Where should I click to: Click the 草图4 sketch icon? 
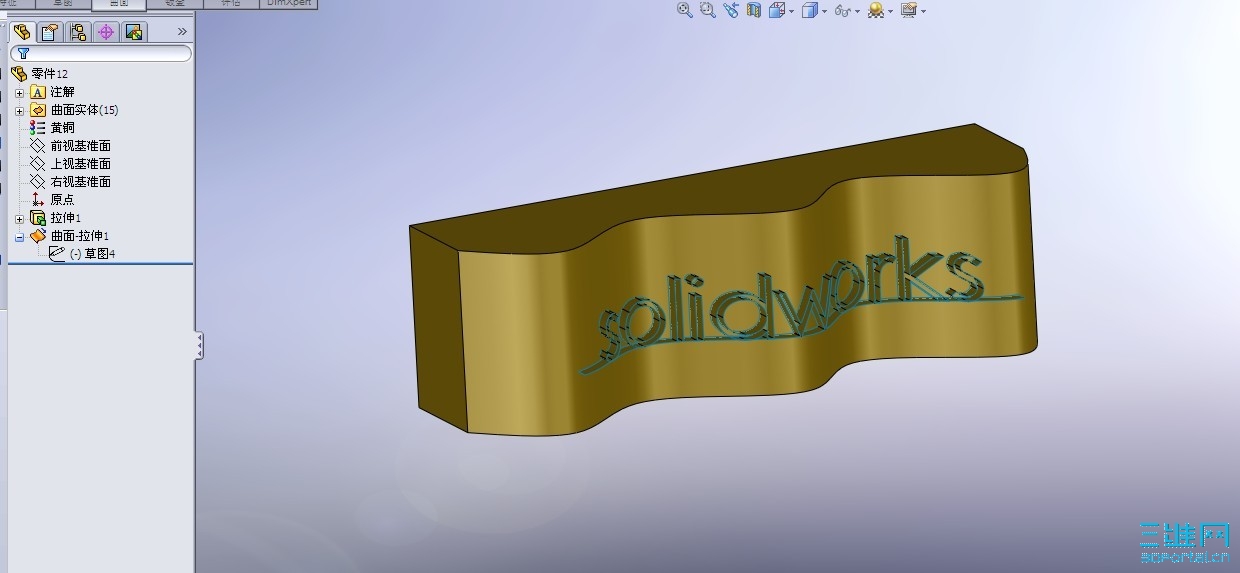point(57,254)
